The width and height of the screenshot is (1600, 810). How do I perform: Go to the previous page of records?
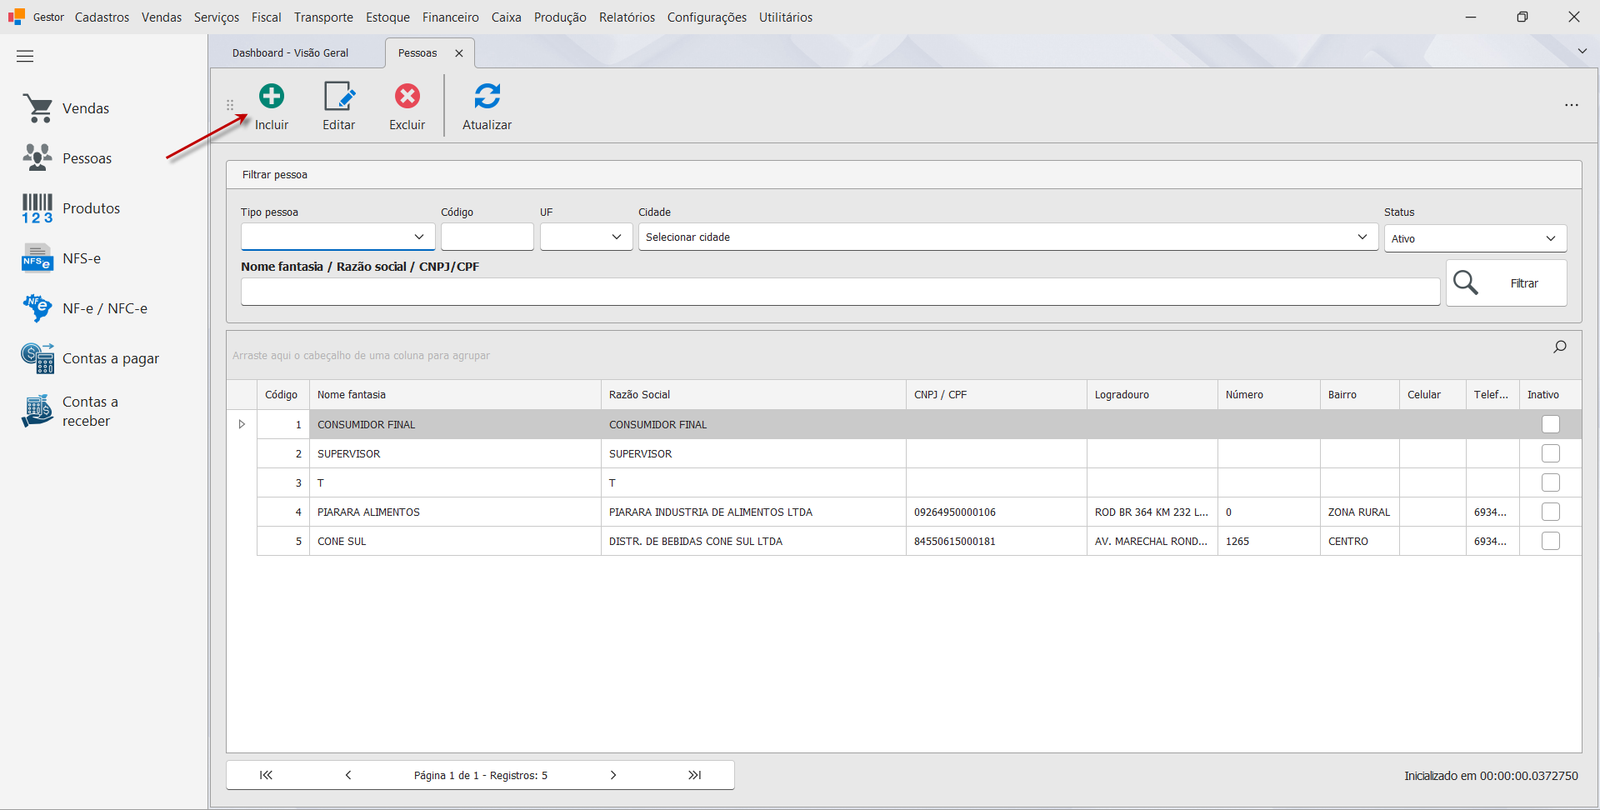click(348, 775)
